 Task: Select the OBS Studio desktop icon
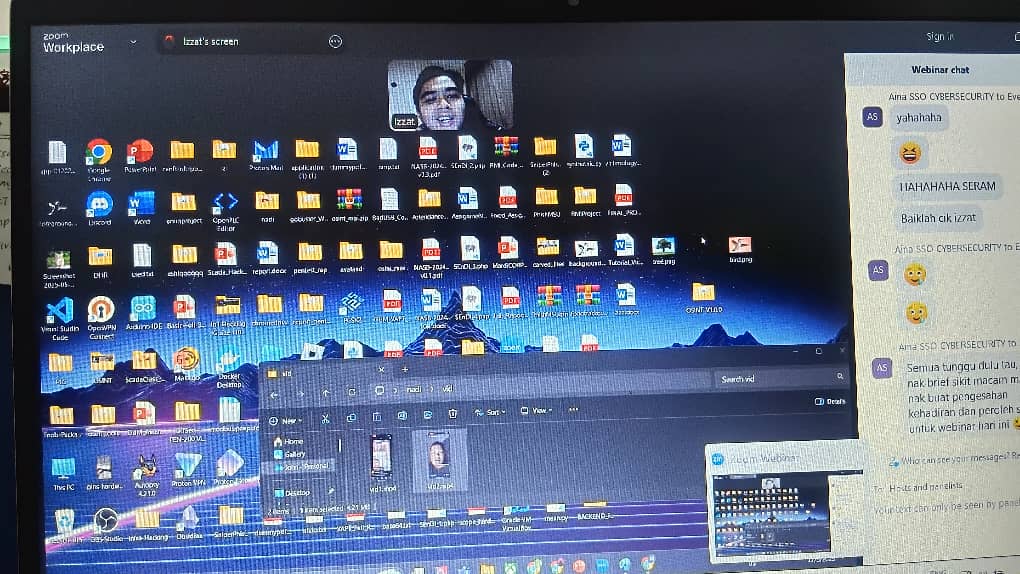pos(105,525)
